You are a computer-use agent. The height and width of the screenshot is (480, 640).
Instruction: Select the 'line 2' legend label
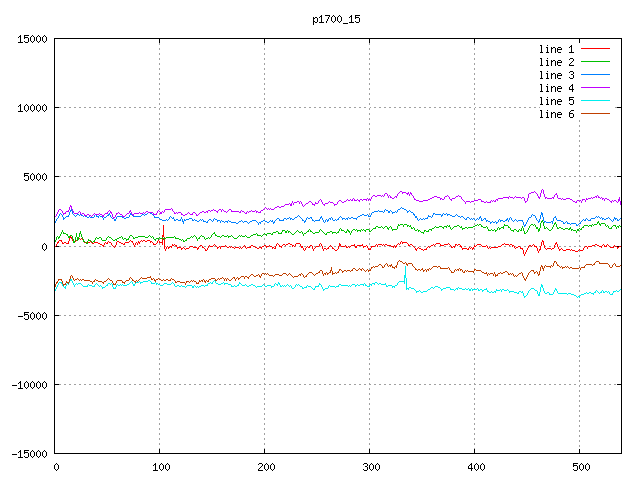tap(556, 62)
